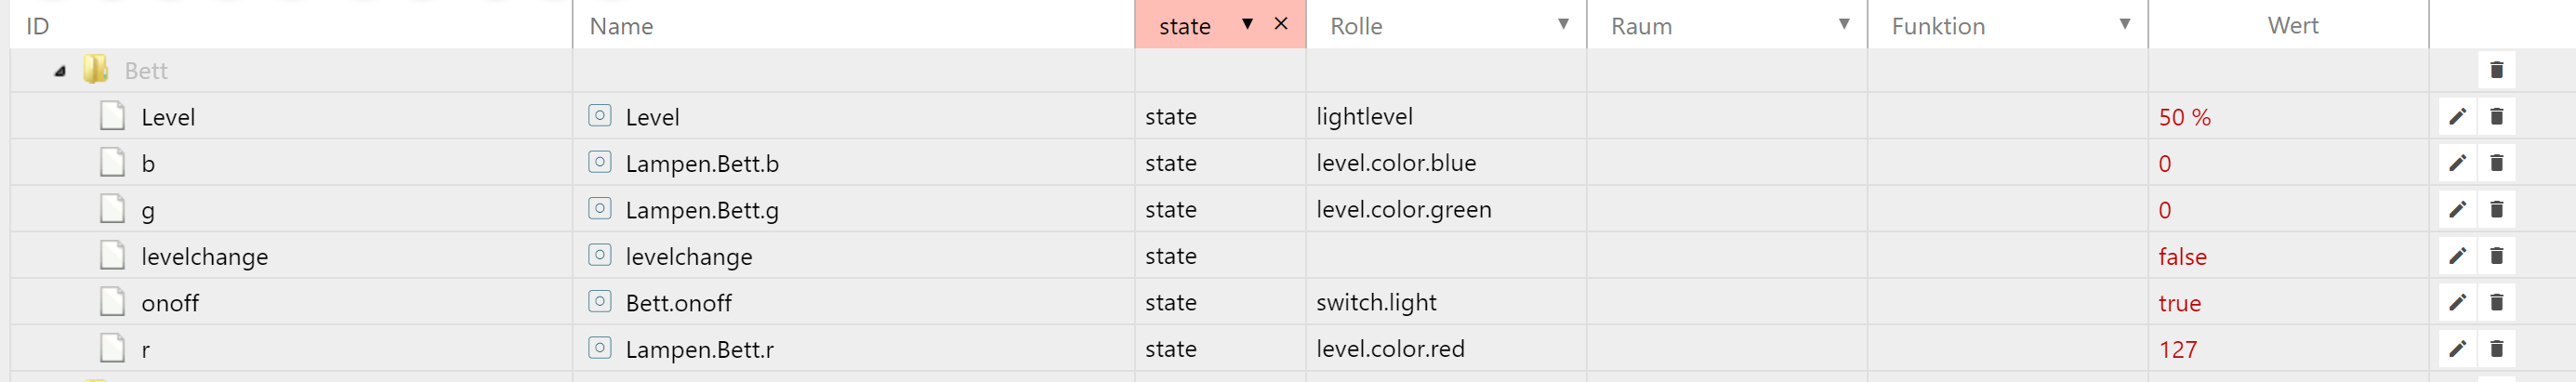Edit the Bett.onoff state entry

tap(2457, 302)
